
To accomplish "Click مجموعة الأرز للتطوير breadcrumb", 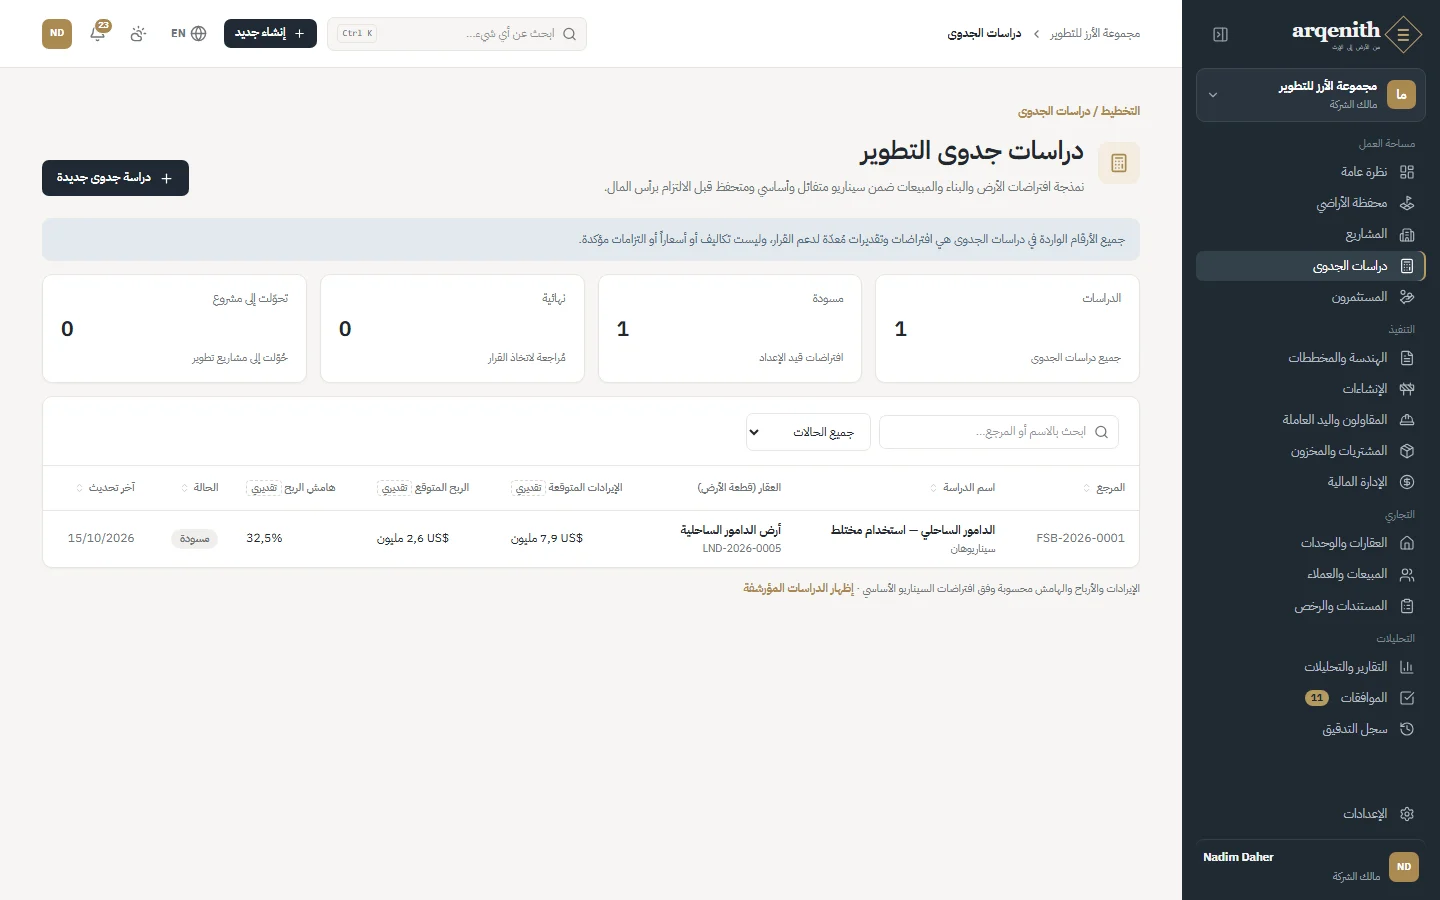I will [1095, 34].
